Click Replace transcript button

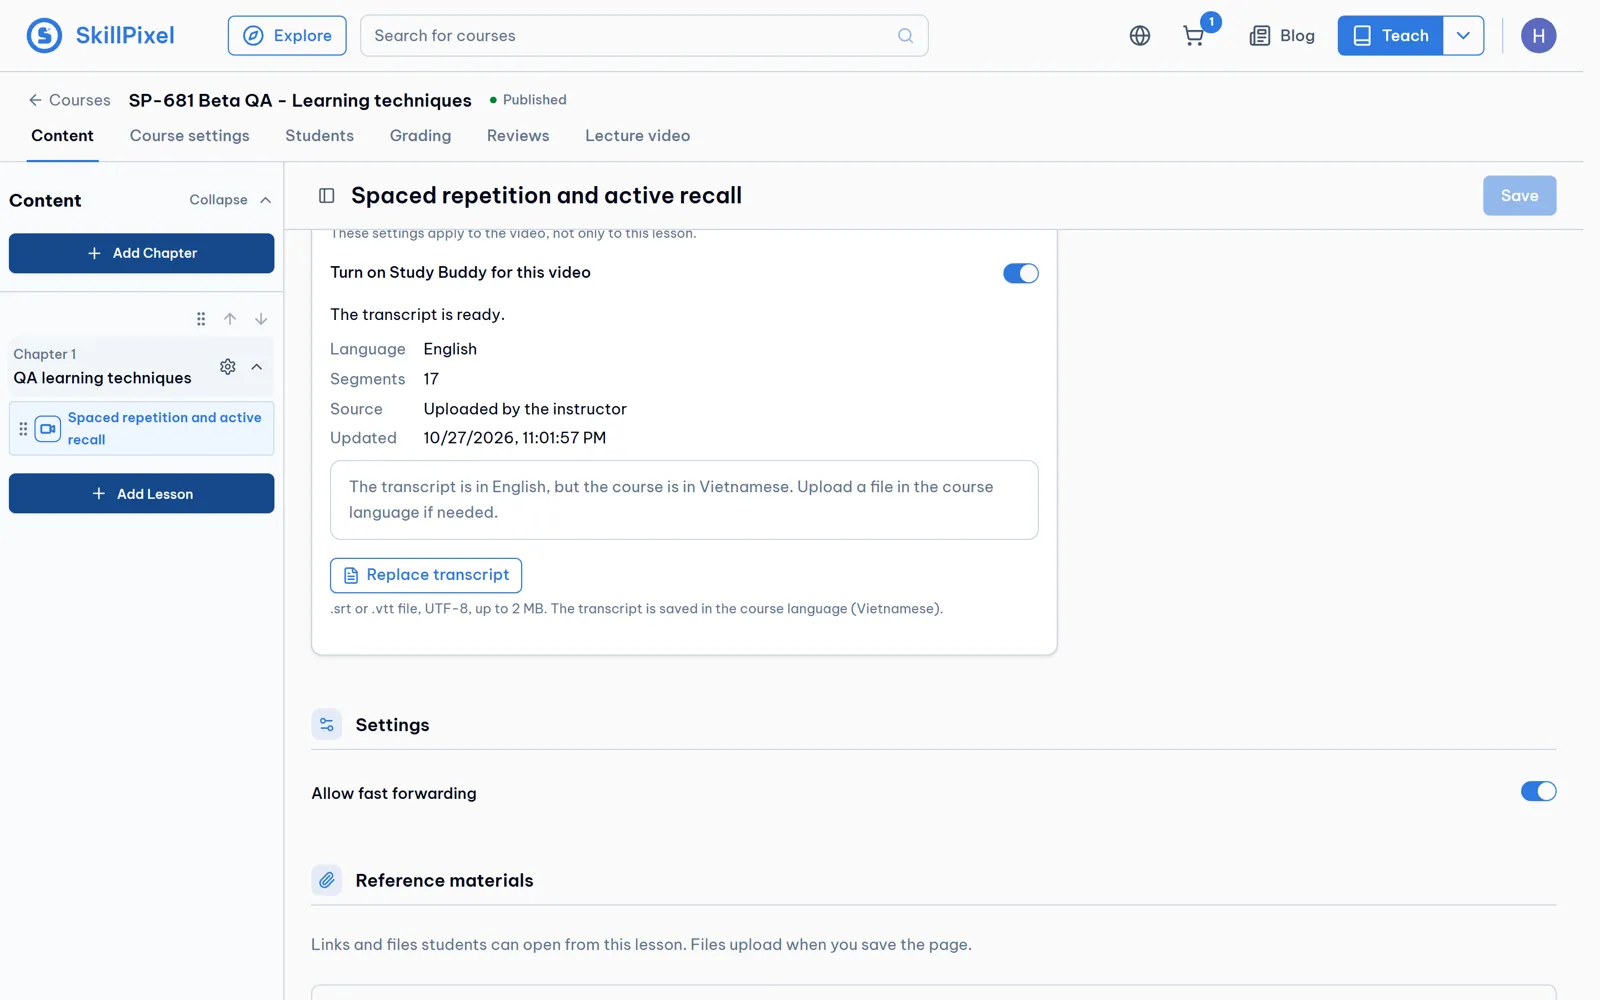(x=426, y=575)
